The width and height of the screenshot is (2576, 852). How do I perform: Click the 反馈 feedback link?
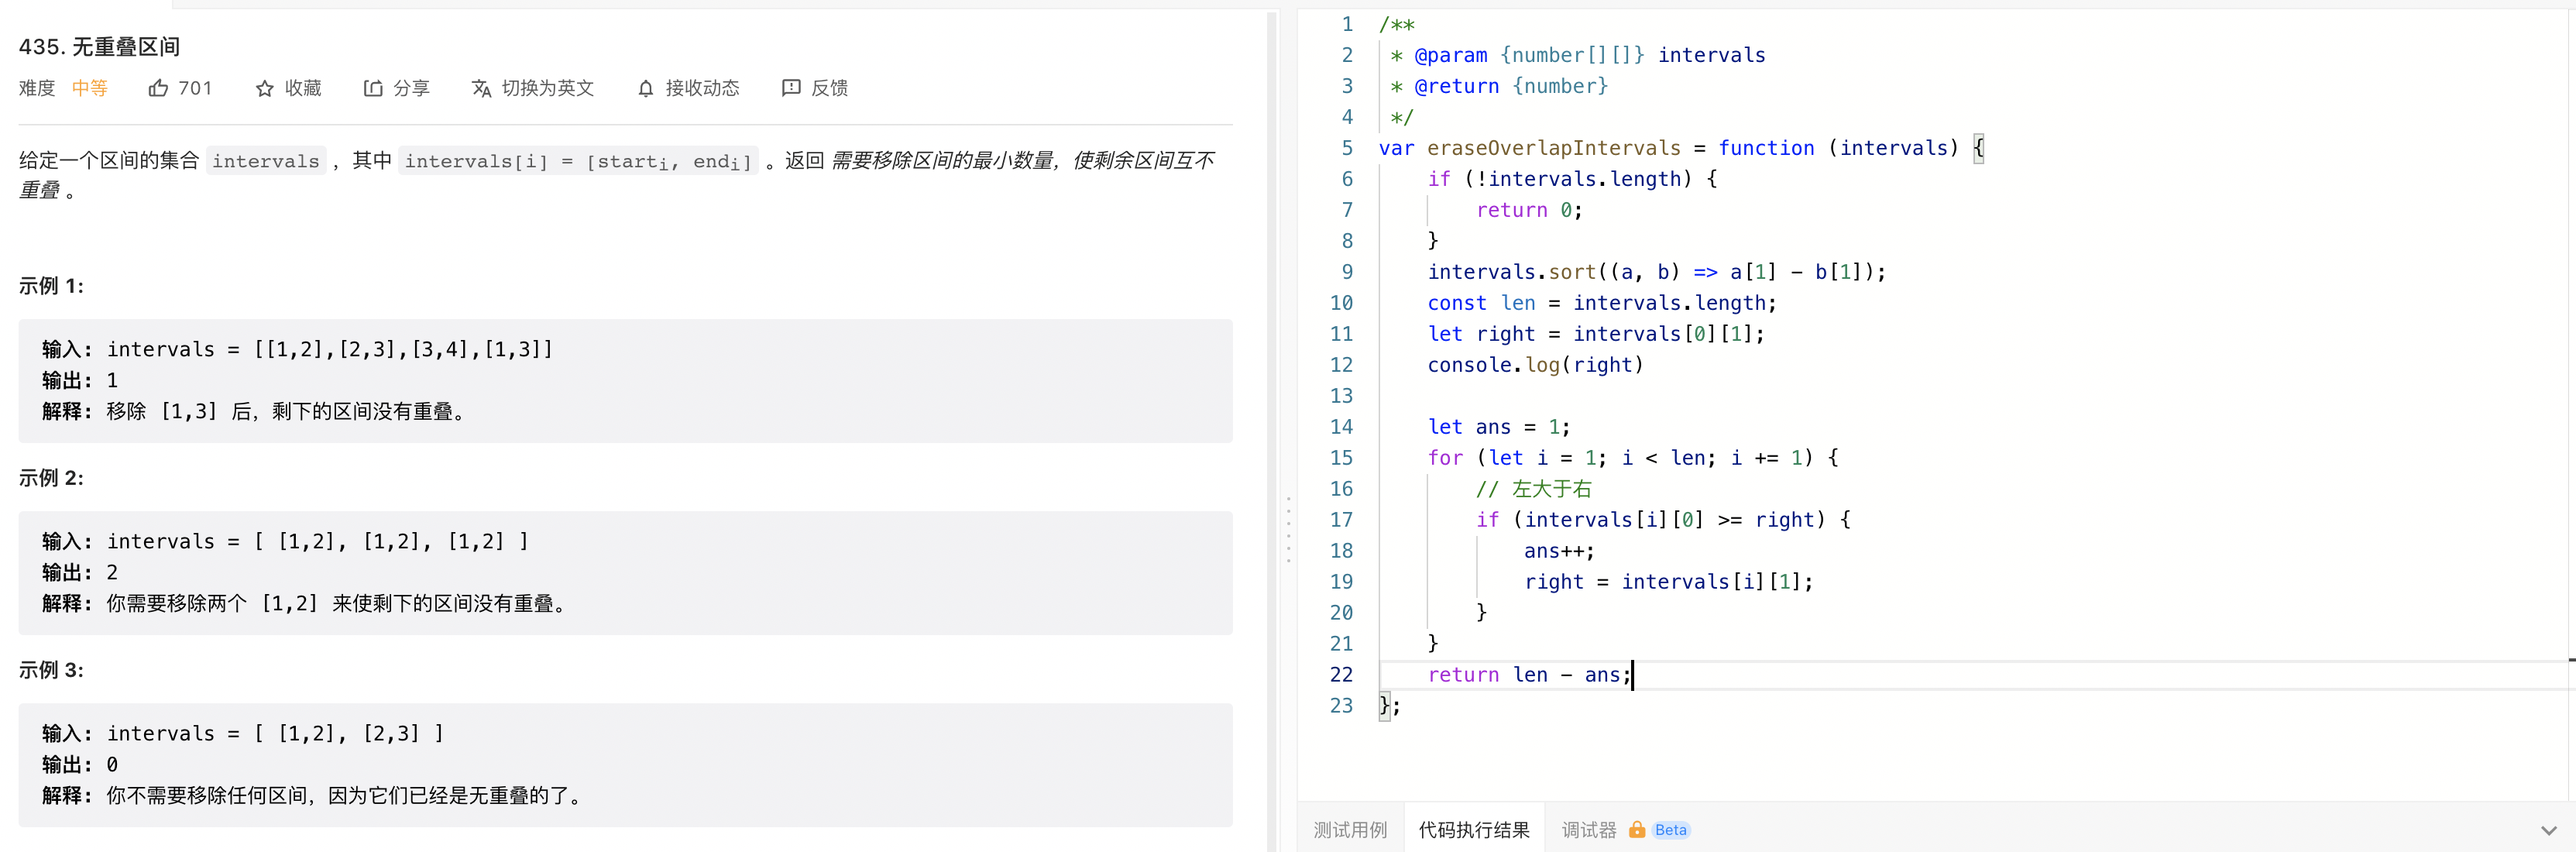829,88
